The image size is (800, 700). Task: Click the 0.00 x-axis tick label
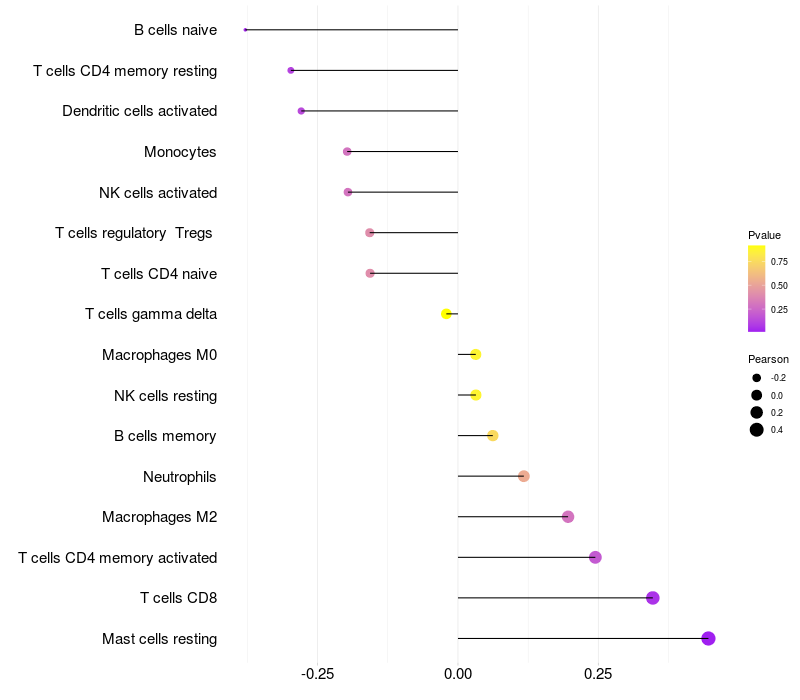(x=458, y=674)
